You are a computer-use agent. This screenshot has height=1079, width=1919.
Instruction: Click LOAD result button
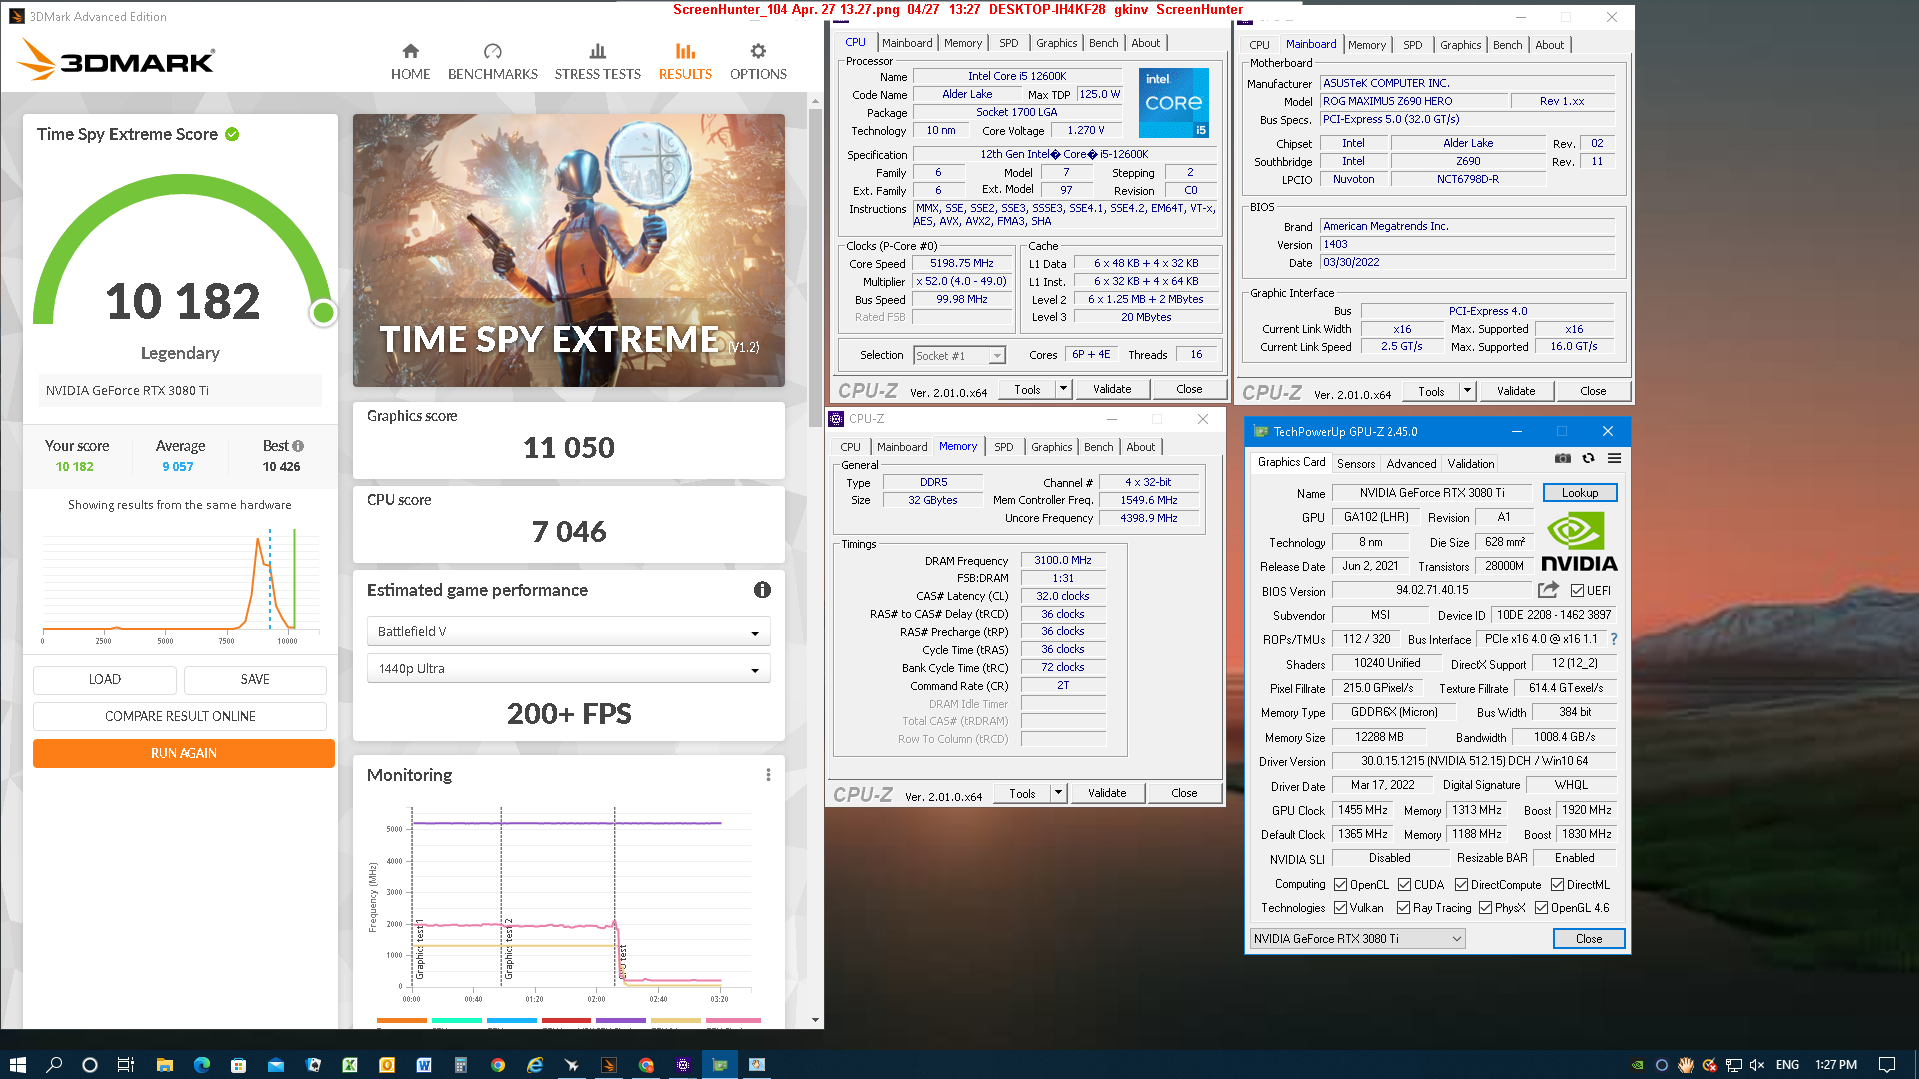click(105, 680)
